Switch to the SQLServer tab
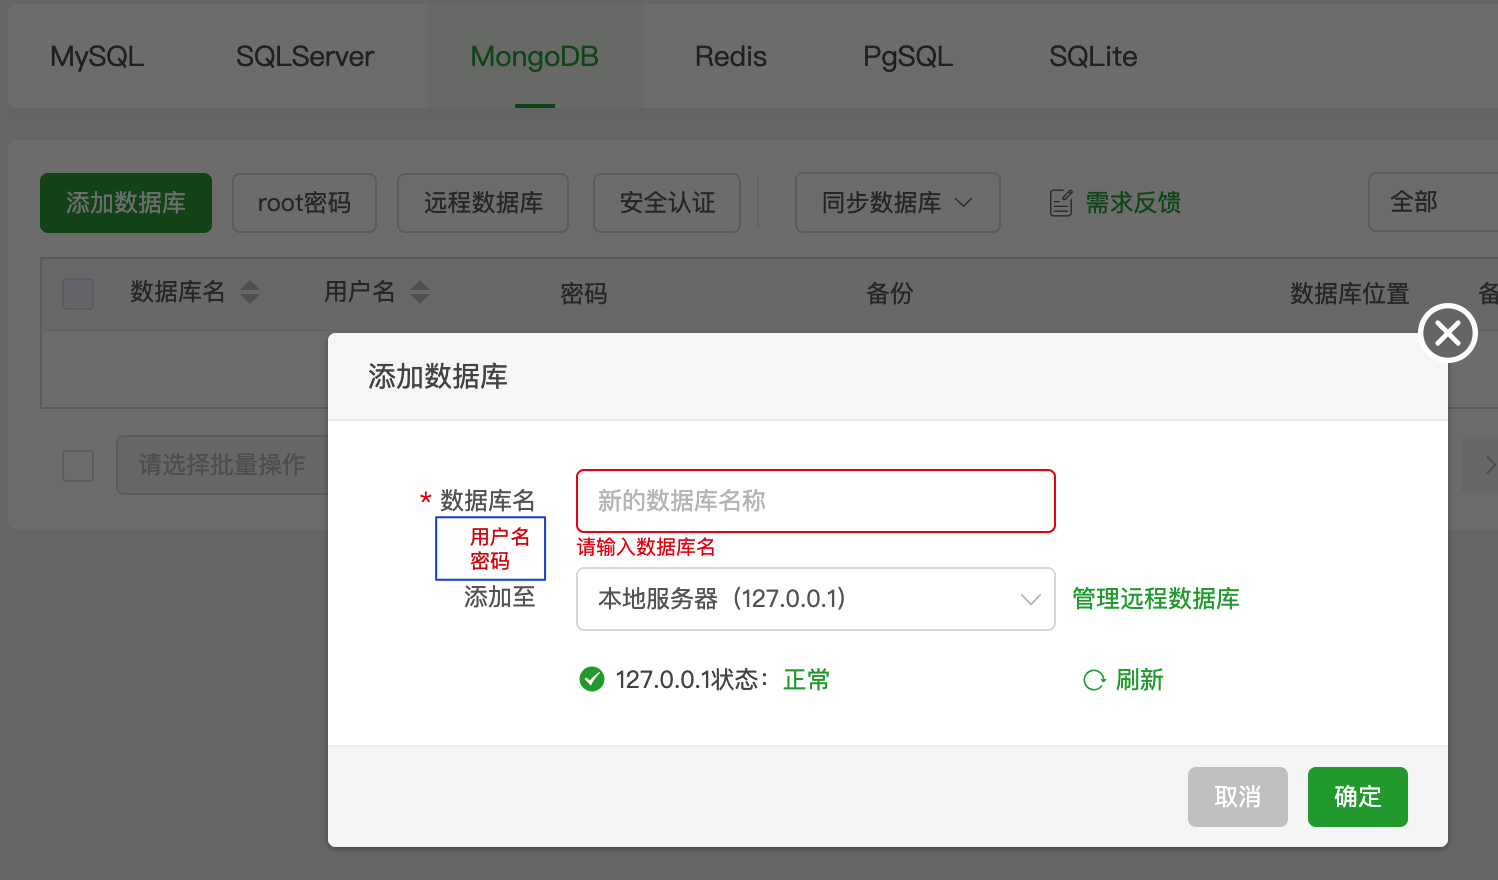The height and width of the screenshot is (880, 1498). pos(305,57)
